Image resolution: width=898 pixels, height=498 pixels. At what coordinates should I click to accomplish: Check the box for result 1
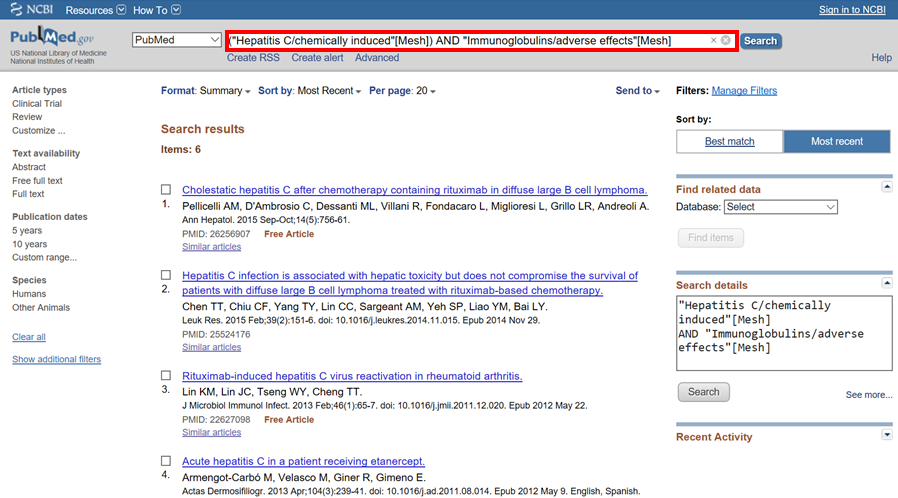click(166, 189)
